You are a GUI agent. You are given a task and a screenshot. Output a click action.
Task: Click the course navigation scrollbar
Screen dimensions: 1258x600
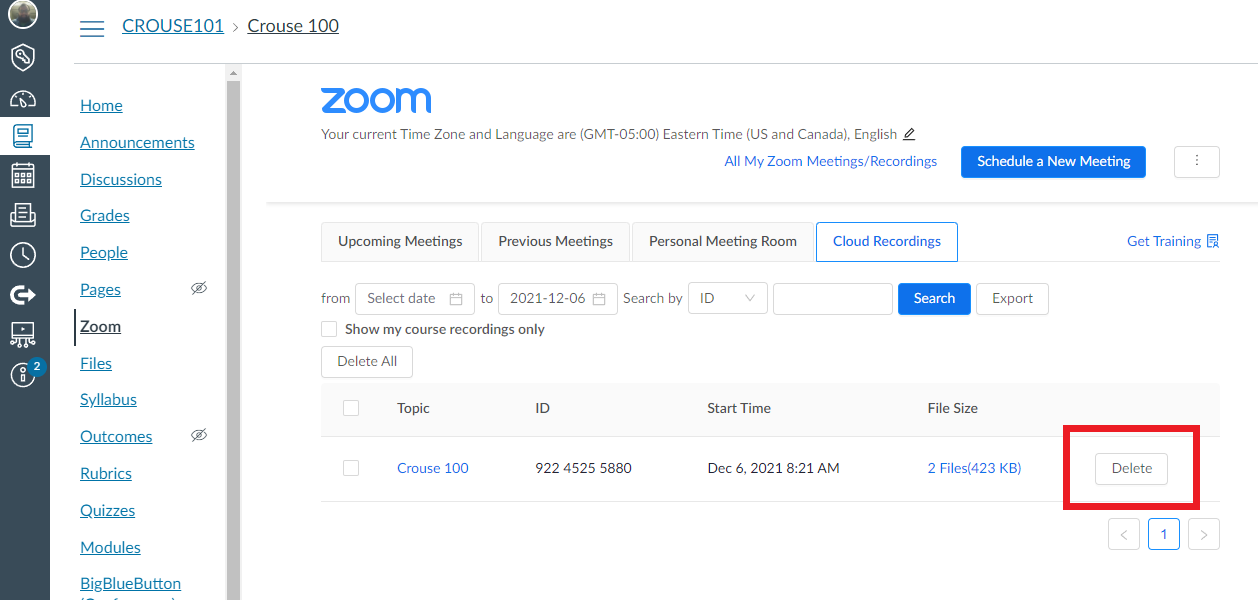tap(233, 340)
